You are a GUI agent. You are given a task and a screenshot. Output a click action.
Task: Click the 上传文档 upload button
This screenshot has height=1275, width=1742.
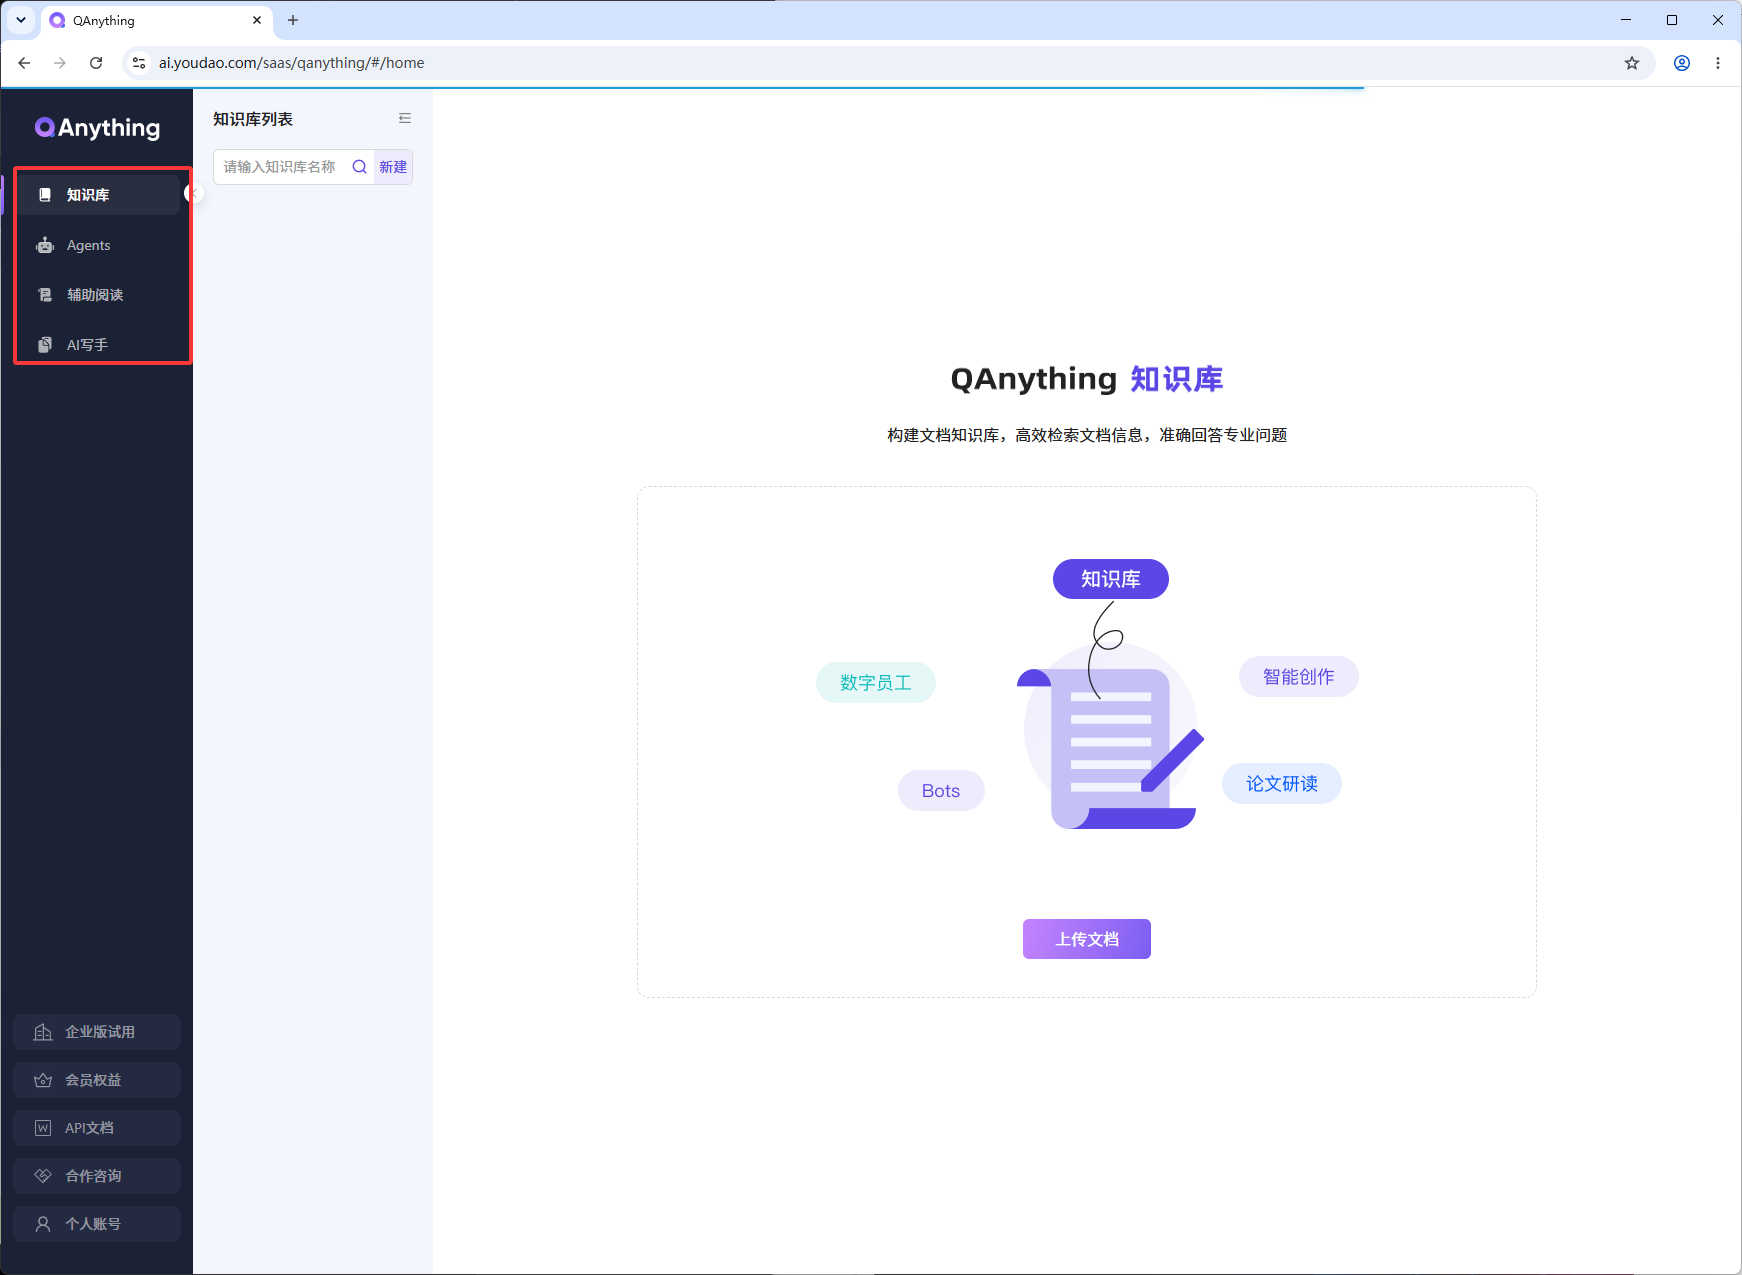coord(1087,939)
